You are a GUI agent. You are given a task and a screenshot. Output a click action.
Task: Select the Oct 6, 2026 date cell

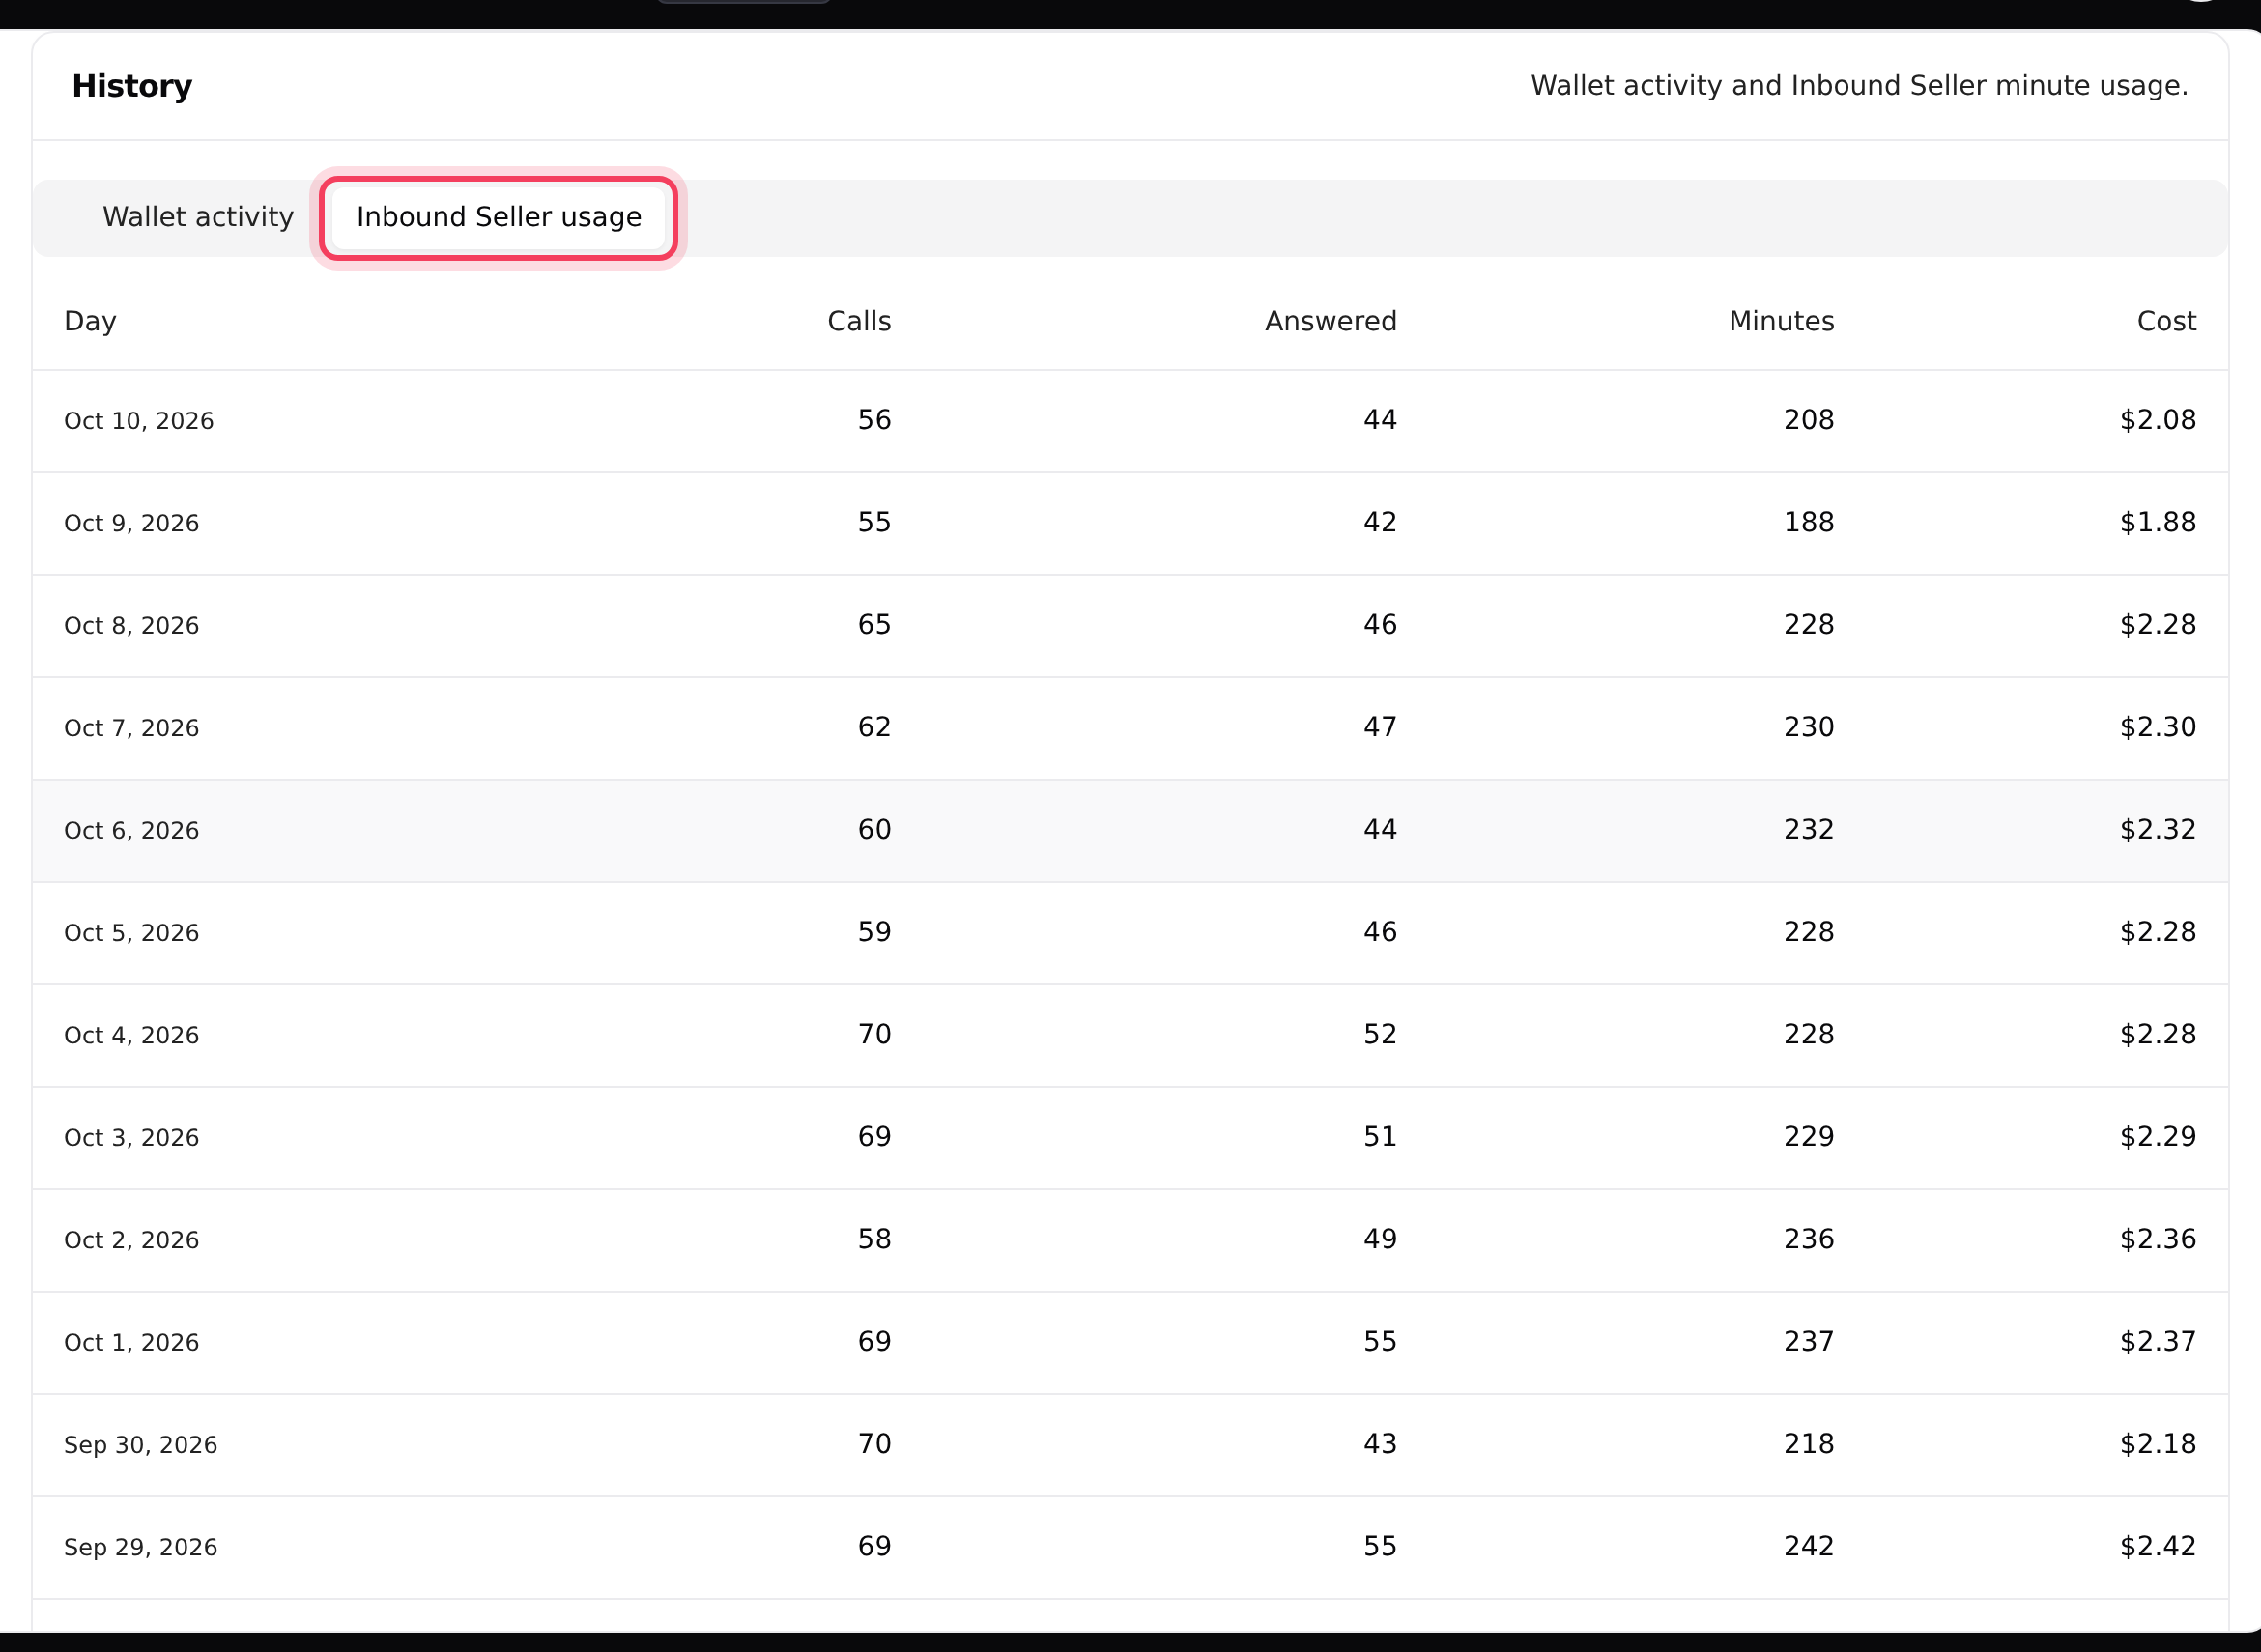(x=132, y=830)
